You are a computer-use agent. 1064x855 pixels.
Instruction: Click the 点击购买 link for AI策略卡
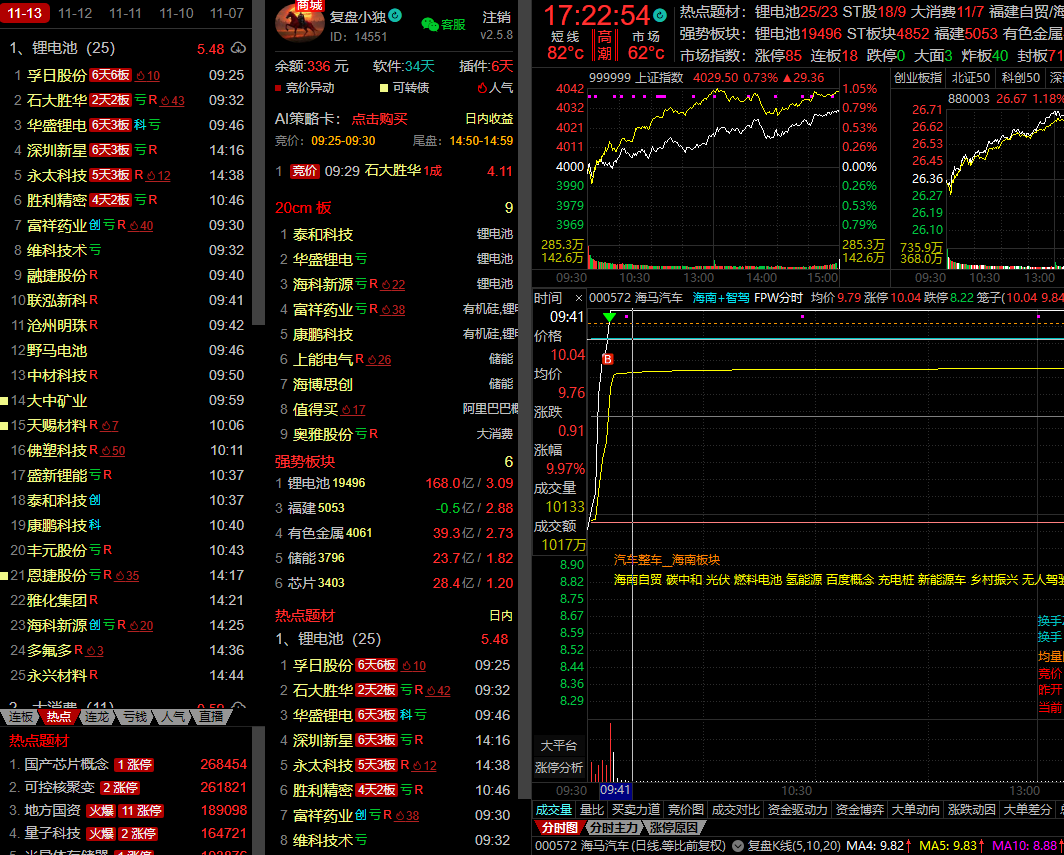click(379, 118)
